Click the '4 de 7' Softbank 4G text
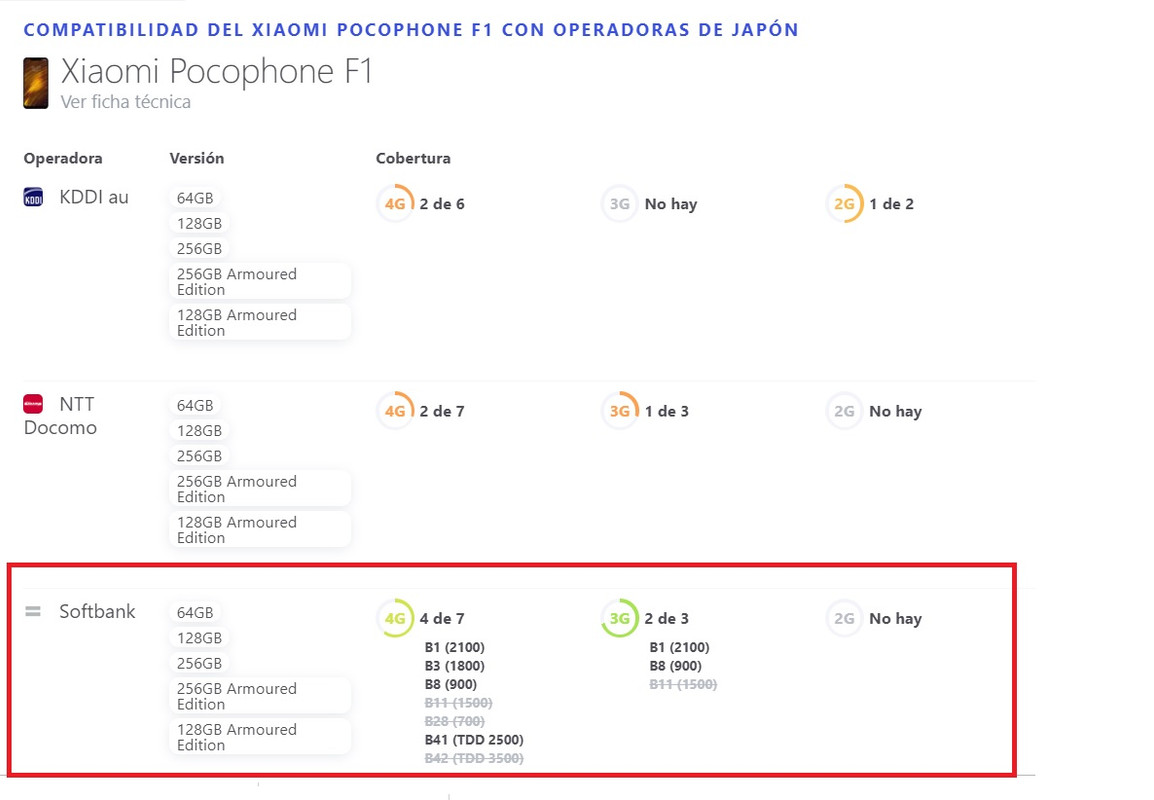This screenshot has width=1154, height=800. pyautogui.click(x=442, y=618)
